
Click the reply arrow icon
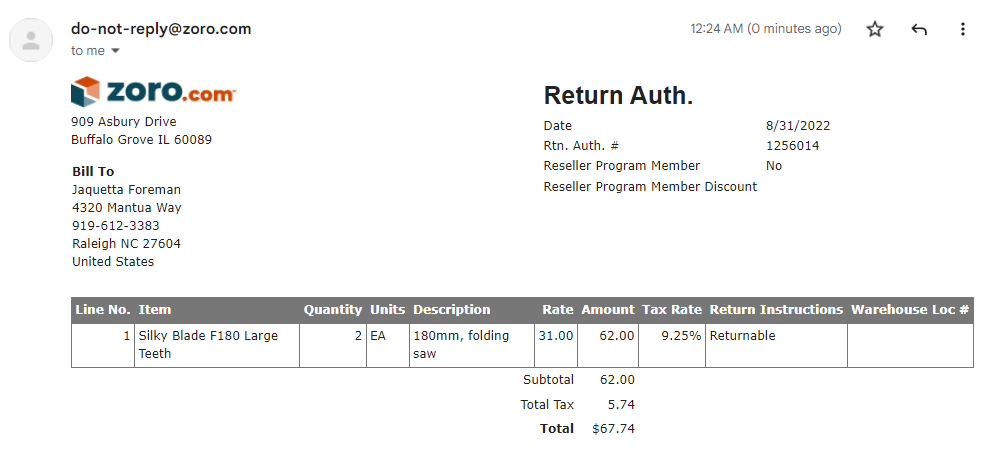(x=919, y=29)
